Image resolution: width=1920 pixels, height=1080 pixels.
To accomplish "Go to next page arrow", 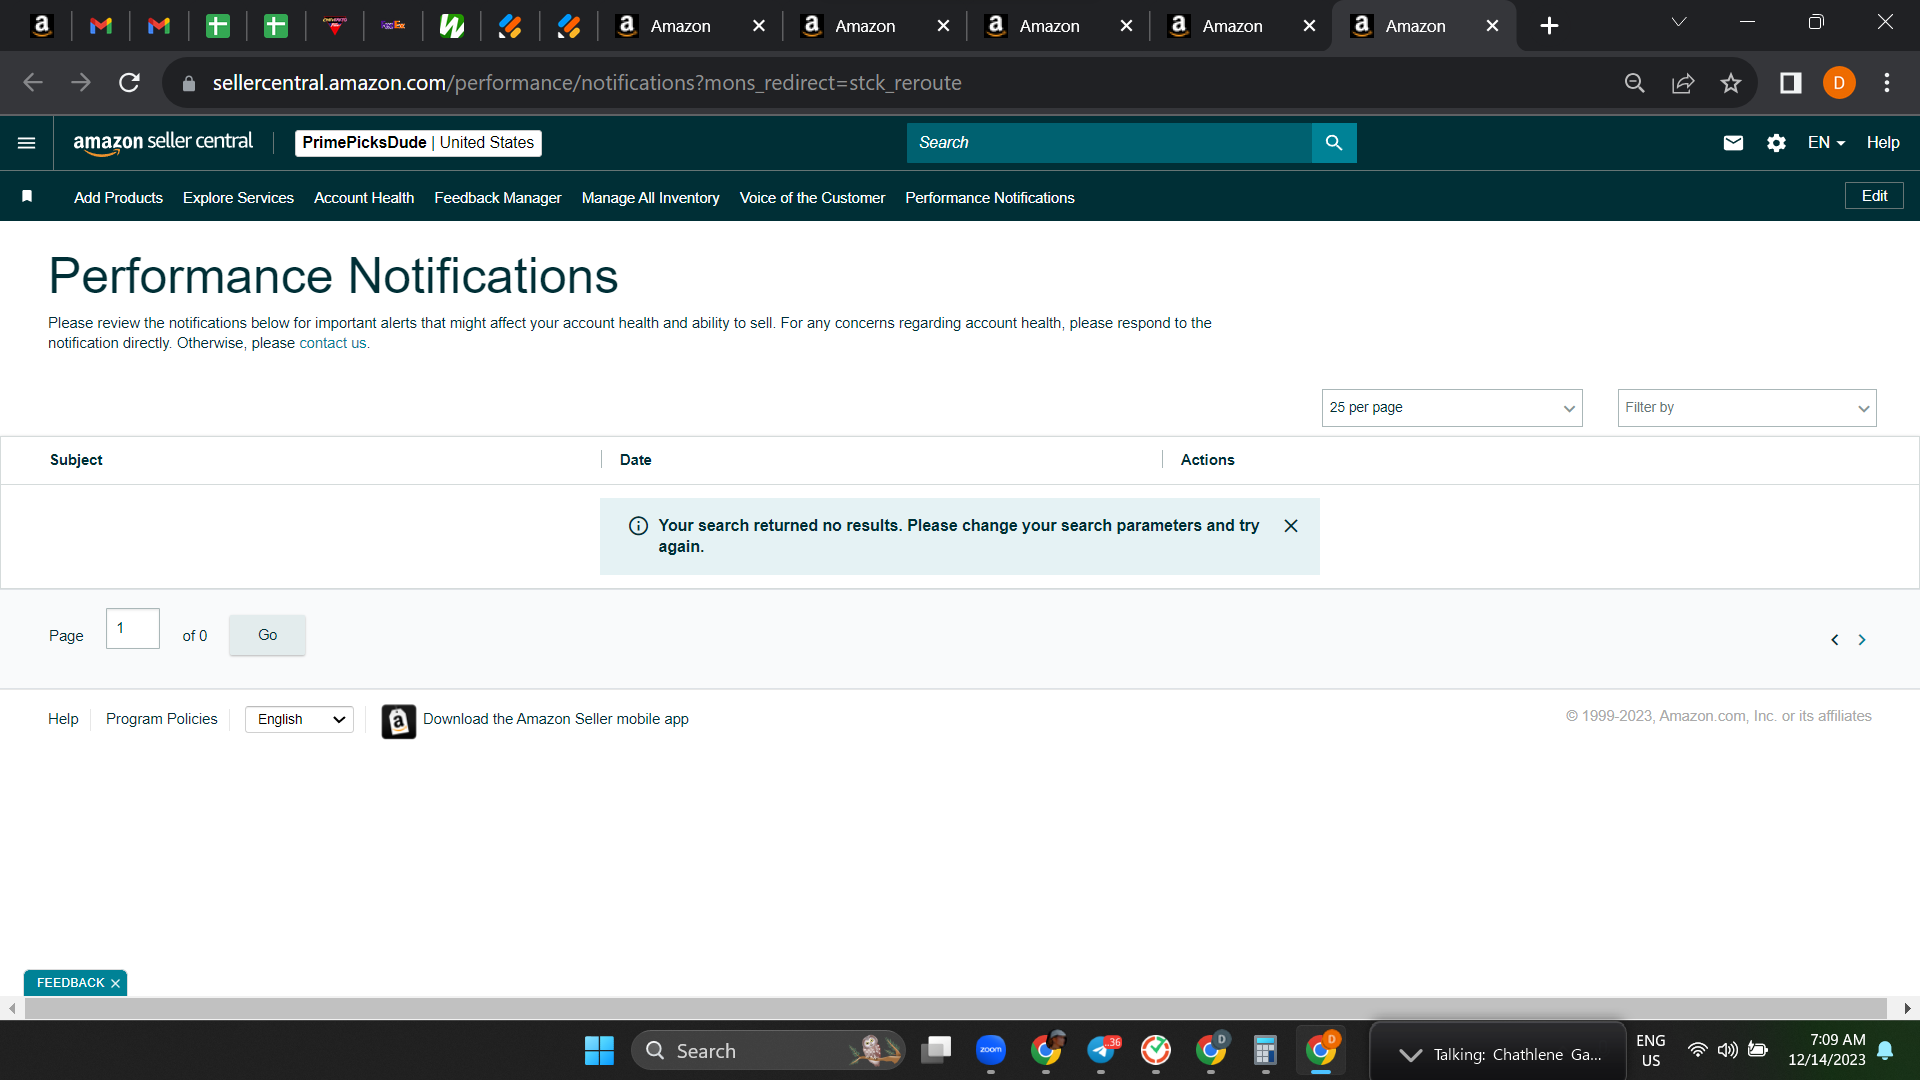I will (1862, 640).
